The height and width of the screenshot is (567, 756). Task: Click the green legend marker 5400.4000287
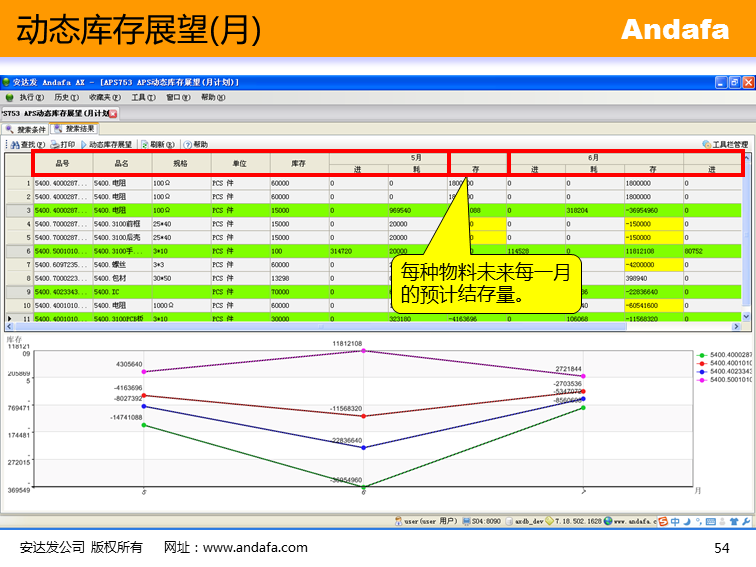coord(703,354)
